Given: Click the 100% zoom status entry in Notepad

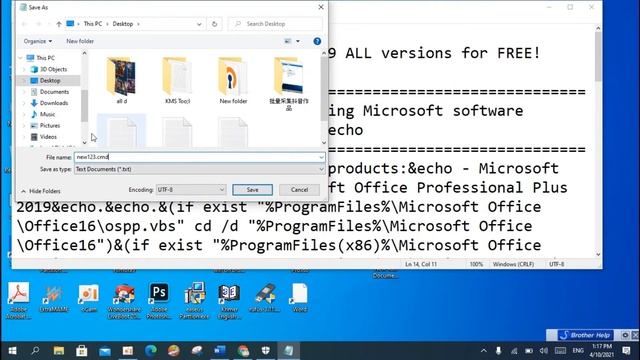Looking at the screenshot, I should [x=476, y=264].
